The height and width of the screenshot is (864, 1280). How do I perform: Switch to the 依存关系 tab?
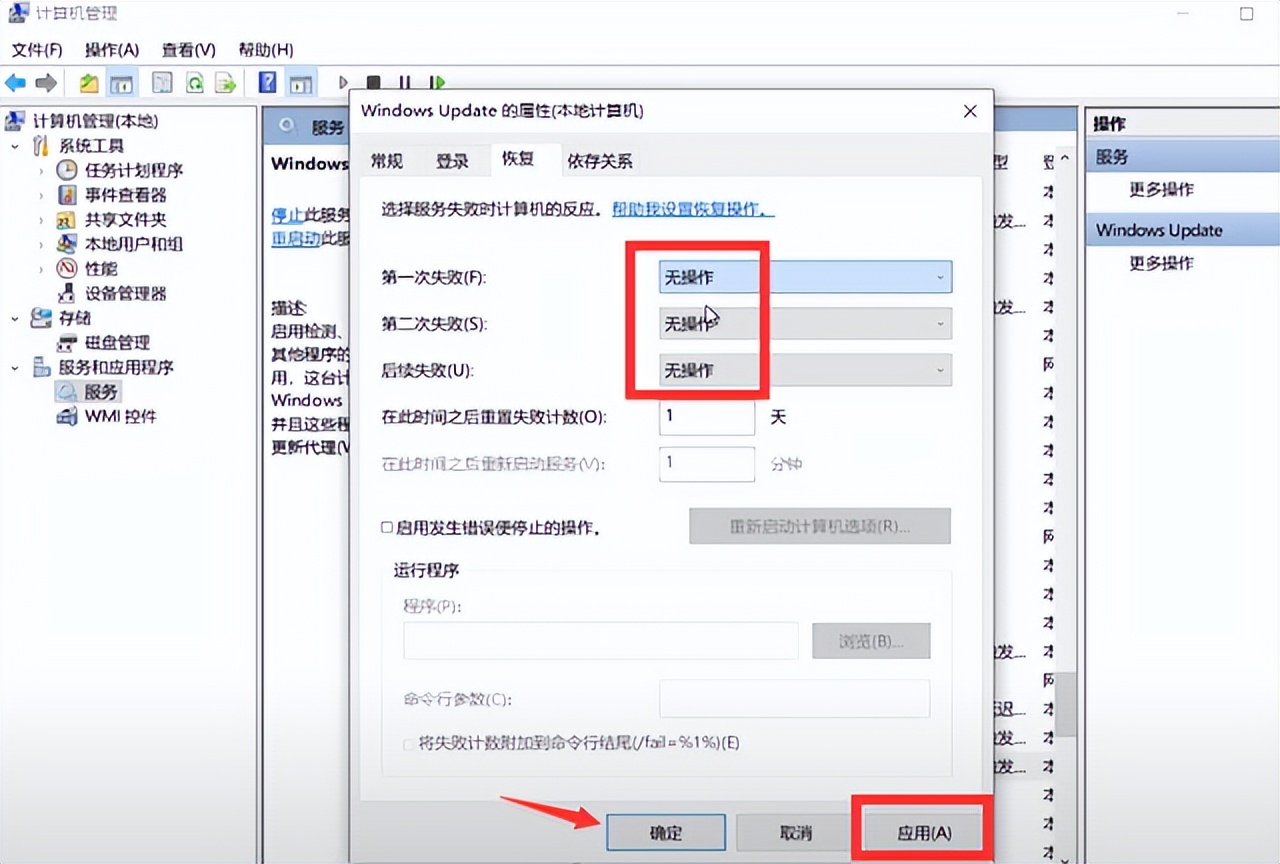599,160
